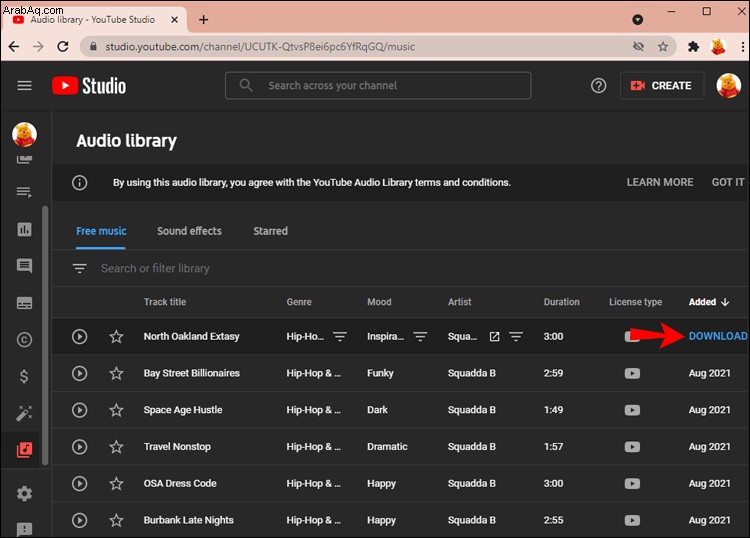Open the artist external link icon
Image resolution: width=750 pixels, height=538 pixels.
tap(495, 337)
